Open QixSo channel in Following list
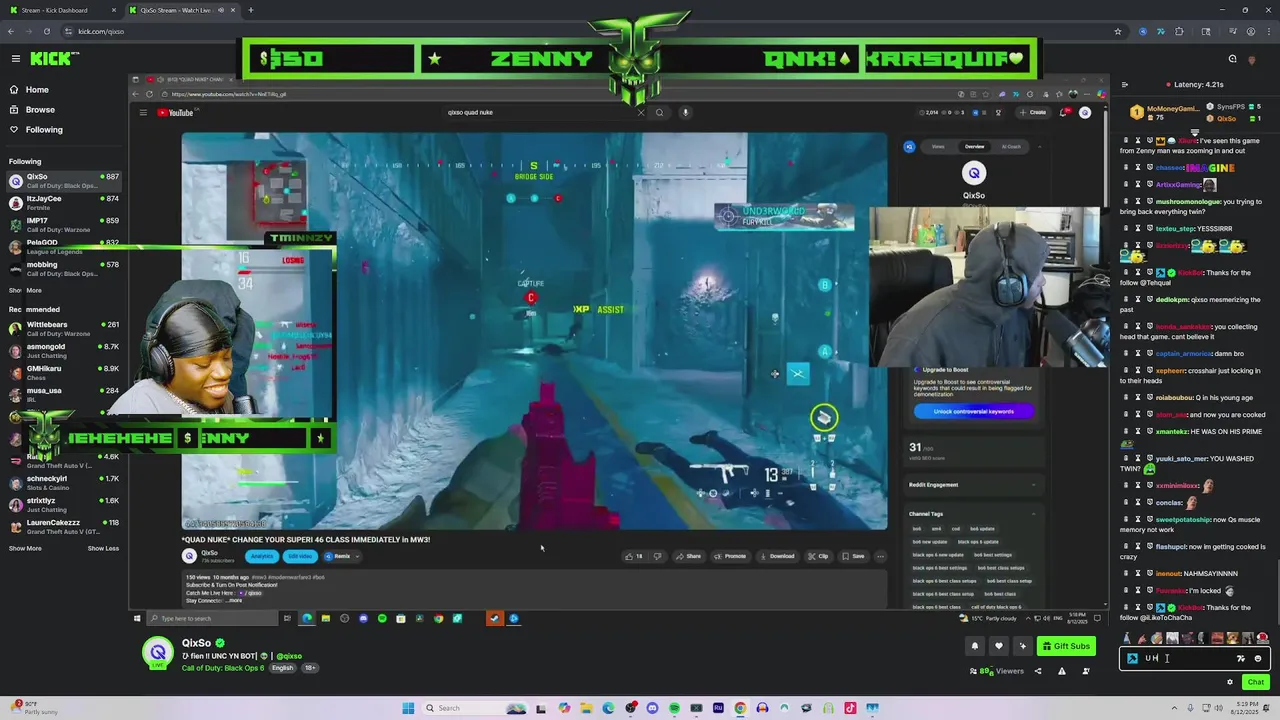This screenshot has height=720, width=1280. coord(63,181)
